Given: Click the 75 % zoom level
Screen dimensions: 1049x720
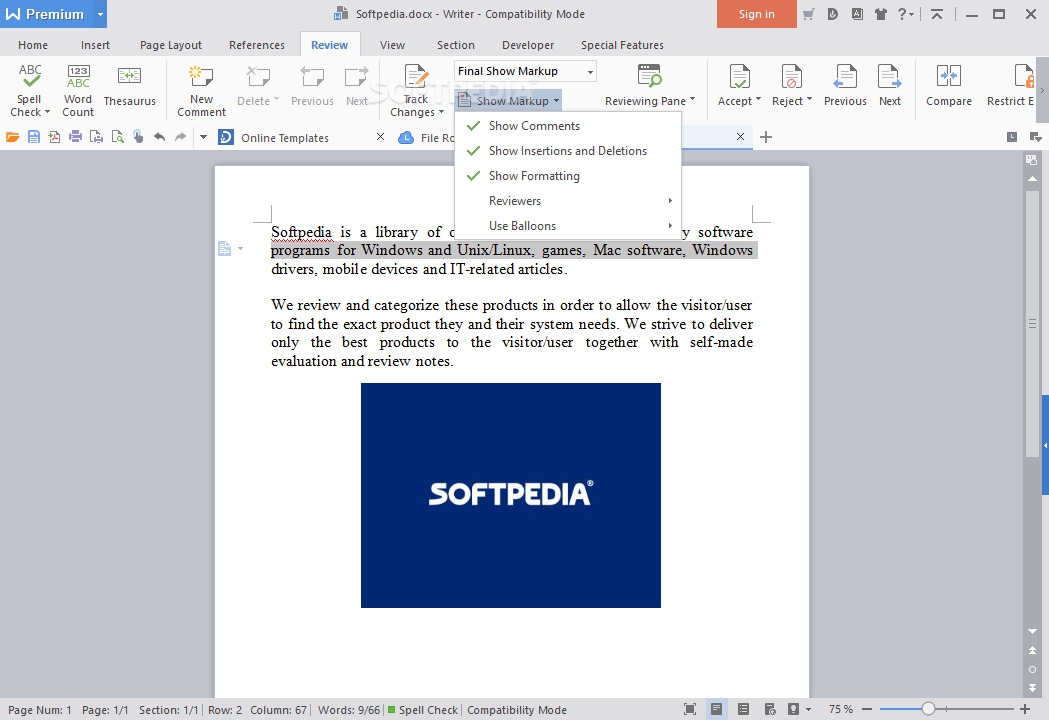Looking at the screenshot, I should [x=841, y=709].
